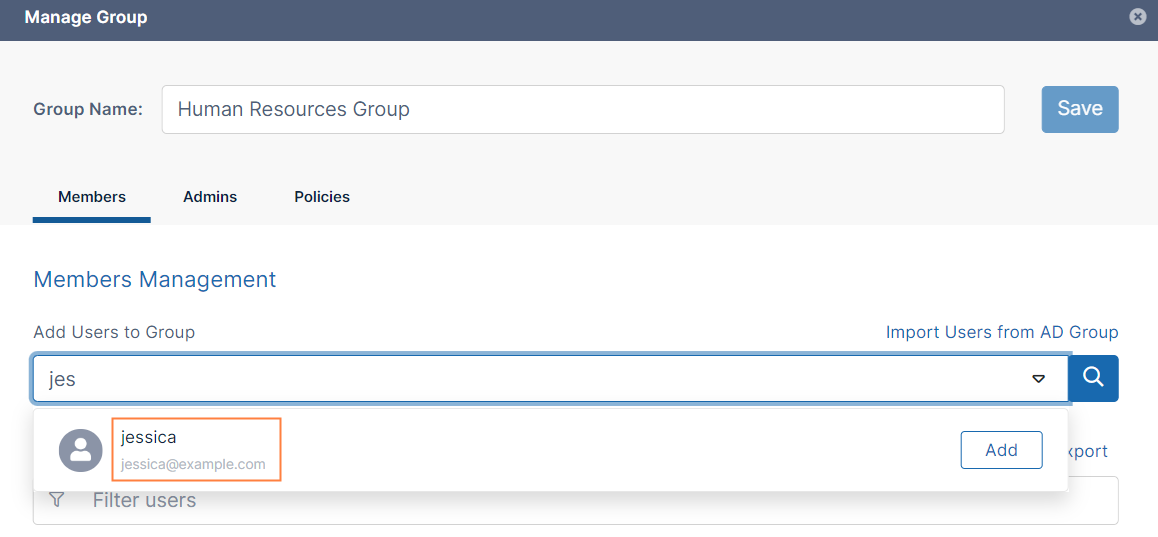Switch to the Members tab
The image size is (1158, 537).
tap(92, 197)
